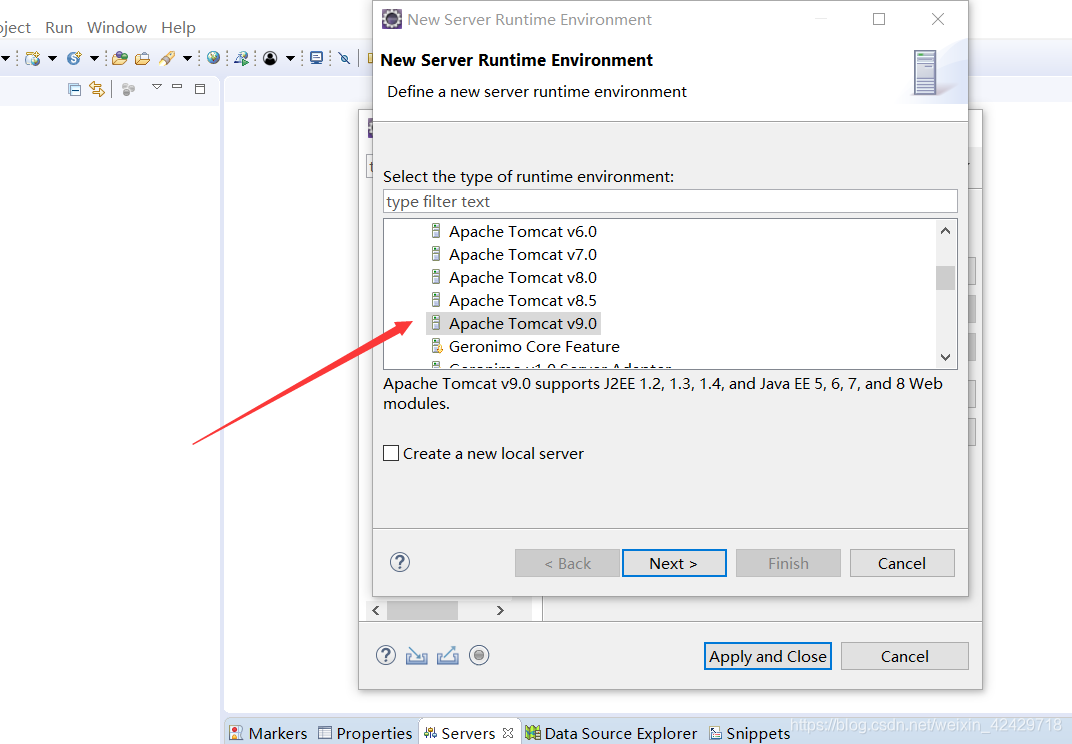Click the grey circles focus icon in left panel
1072x744 pixels.
click(128, 89)
